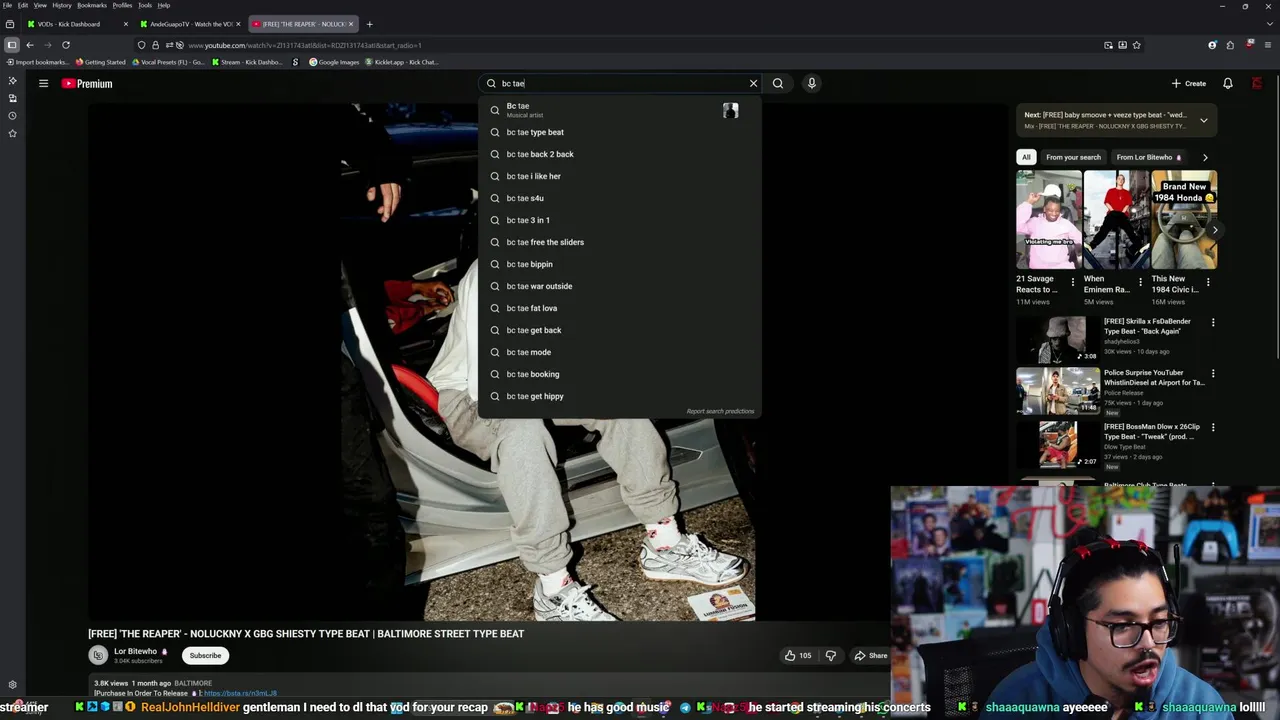1280x720 pixels.
Task: Show next shorts with shelf arrow
Action: 1215,230
